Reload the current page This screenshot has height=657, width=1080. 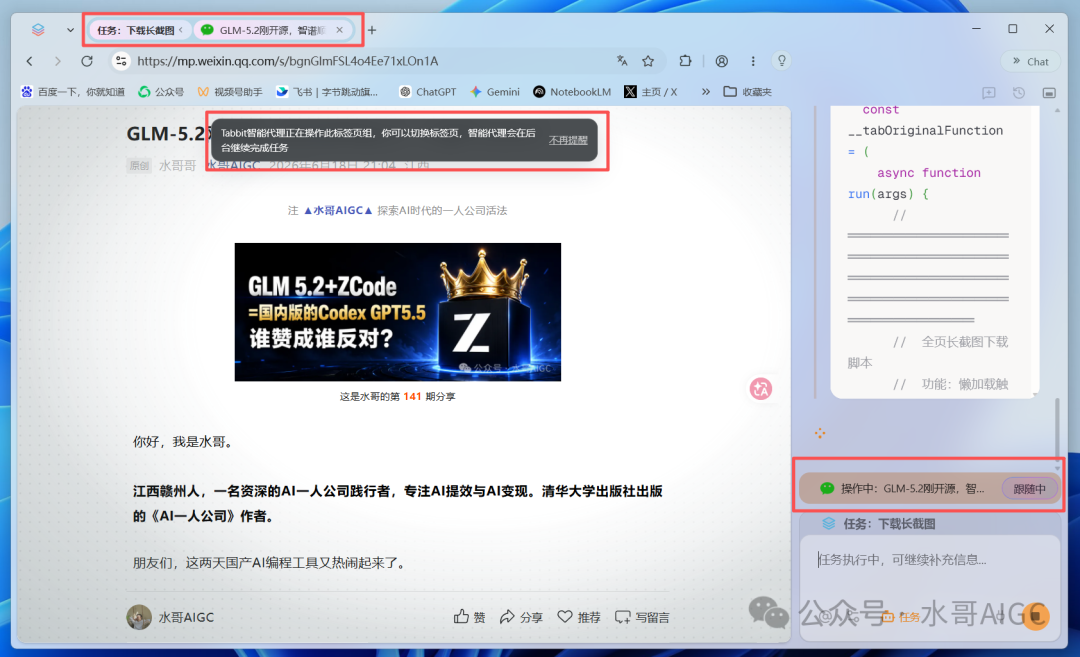coord(87,61)
